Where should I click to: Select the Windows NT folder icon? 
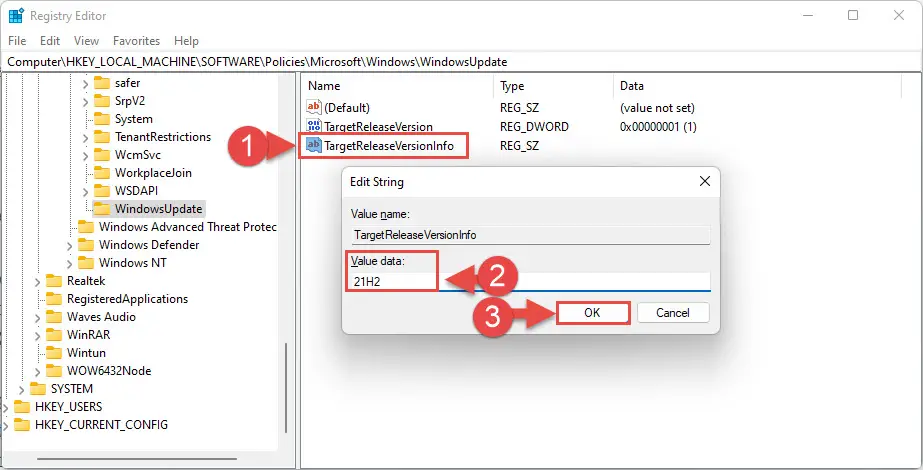tap(86, 262)
